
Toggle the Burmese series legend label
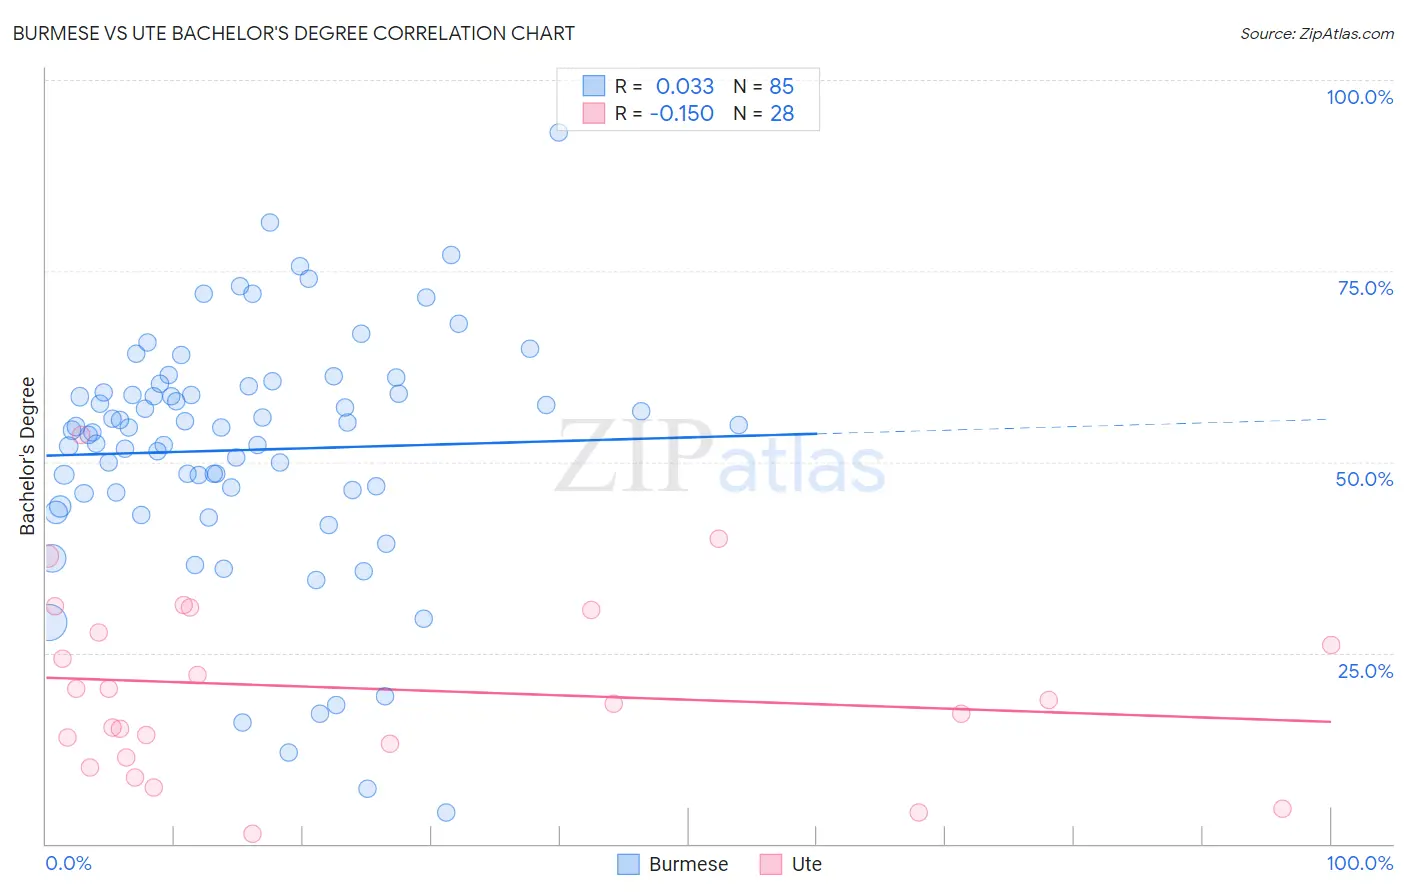pyautogui.click(x=688, y=864)
